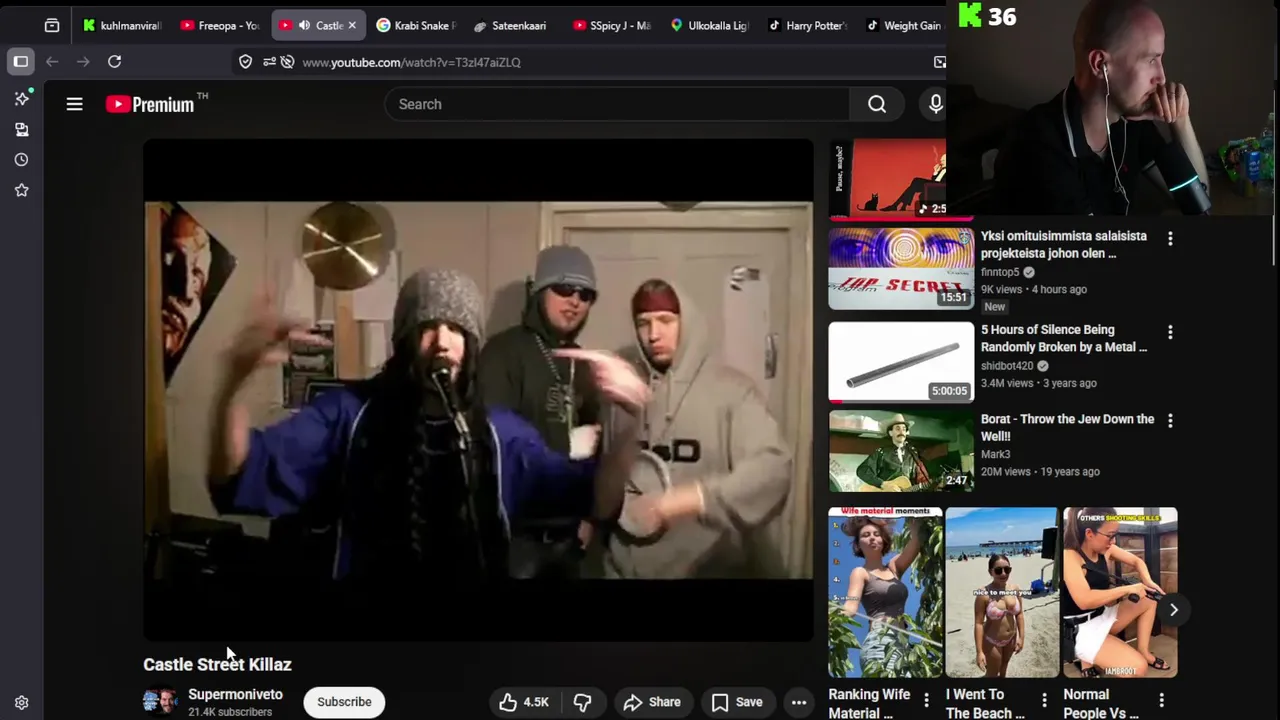
Task: Open options for 'Normal People Vs' Short
Action: [1161, 700]
